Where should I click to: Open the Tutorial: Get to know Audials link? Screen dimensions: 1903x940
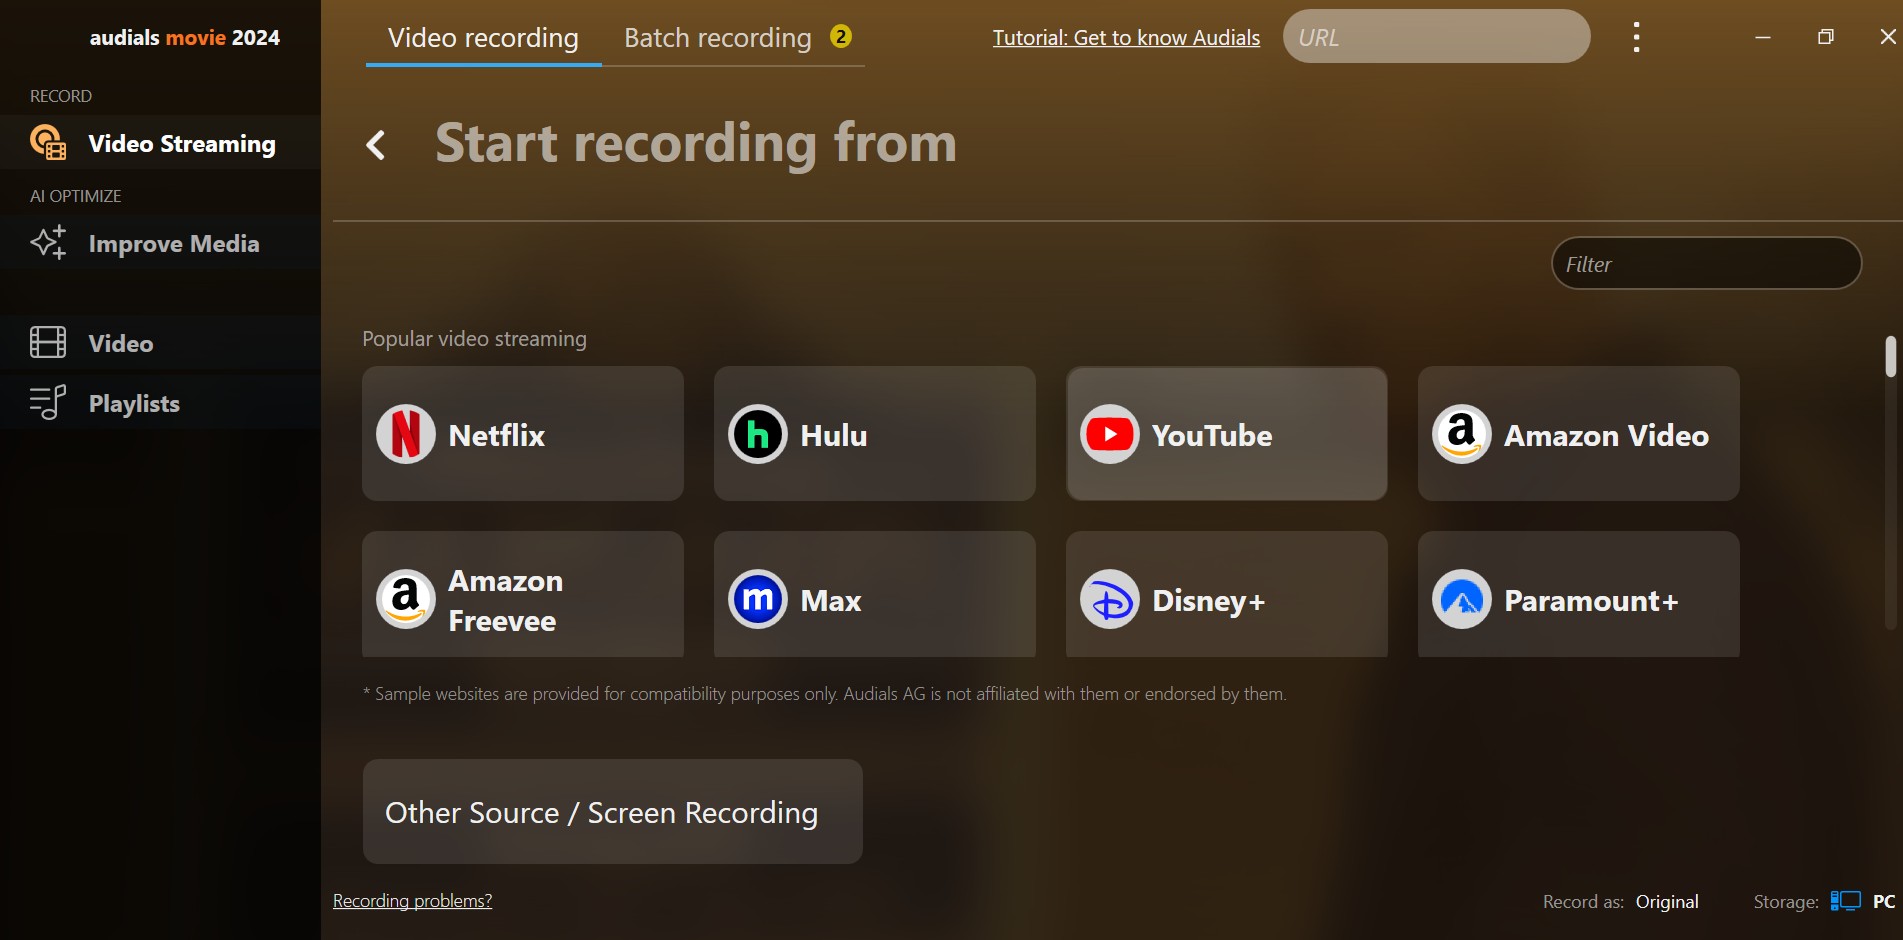pyautogui.click(x=1126, y=38)
